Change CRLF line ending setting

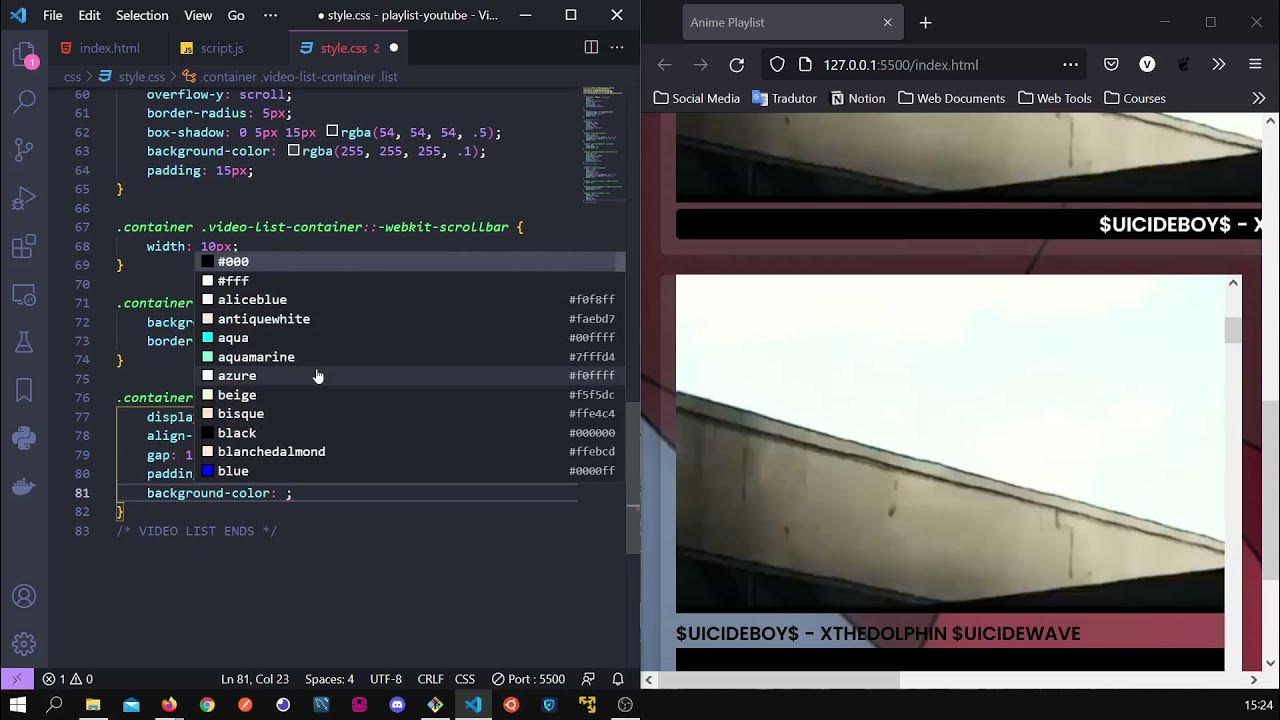point(430,679)
